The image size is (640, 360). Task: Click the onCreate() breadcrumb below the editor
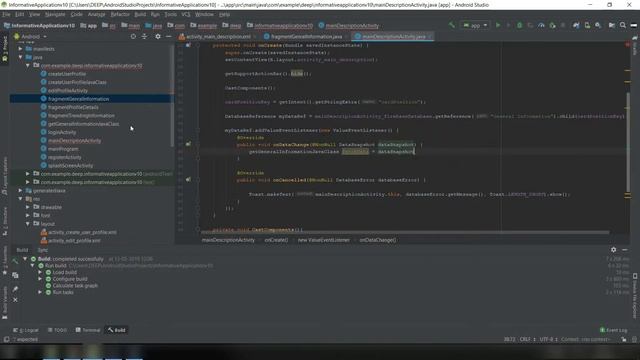276,240
